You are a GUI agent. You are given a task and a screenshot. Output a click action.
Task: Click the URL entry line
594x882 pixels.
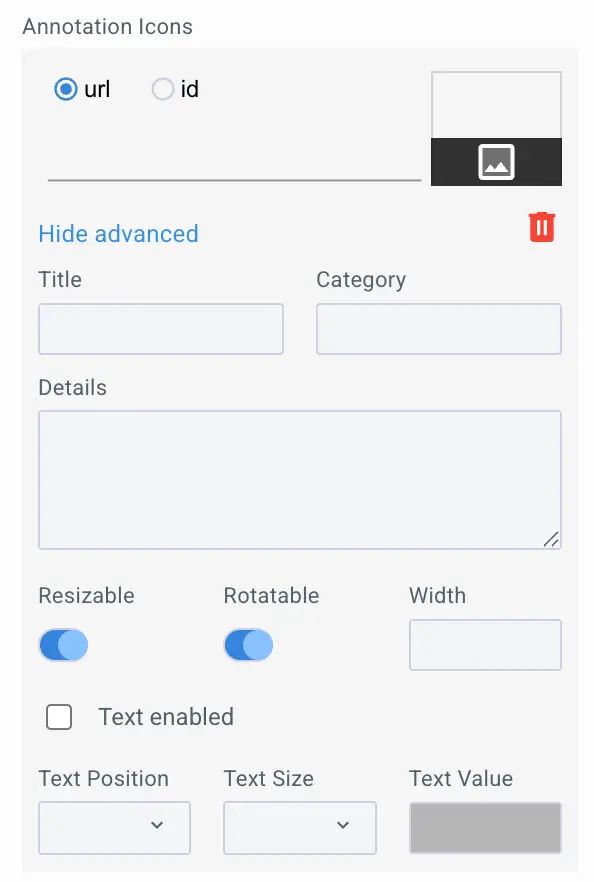coord(232,178)
